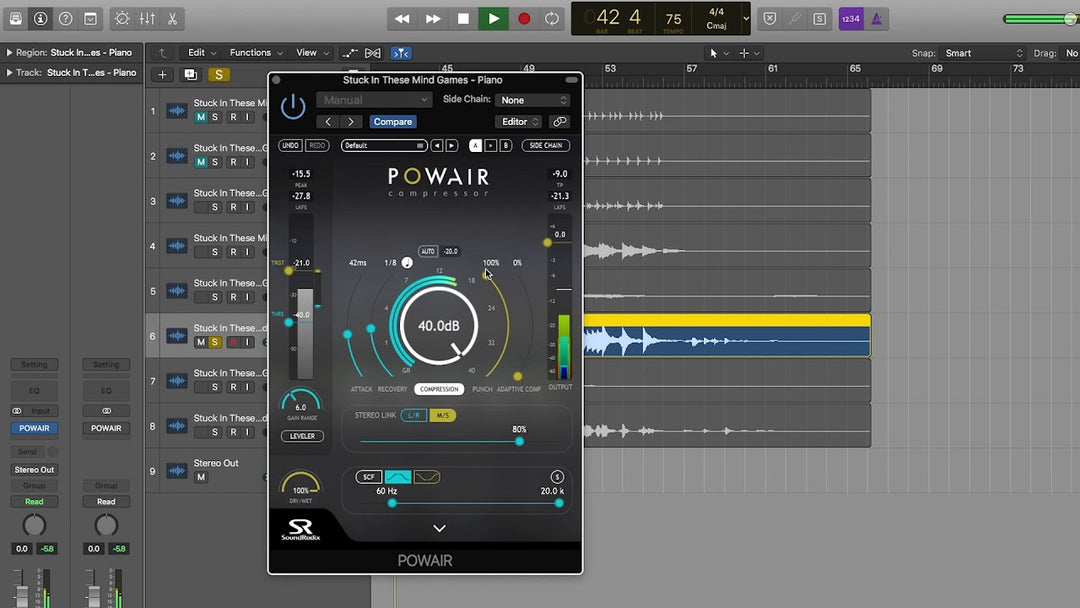Click the stereo link 80% slider handle

coord(519,441)
